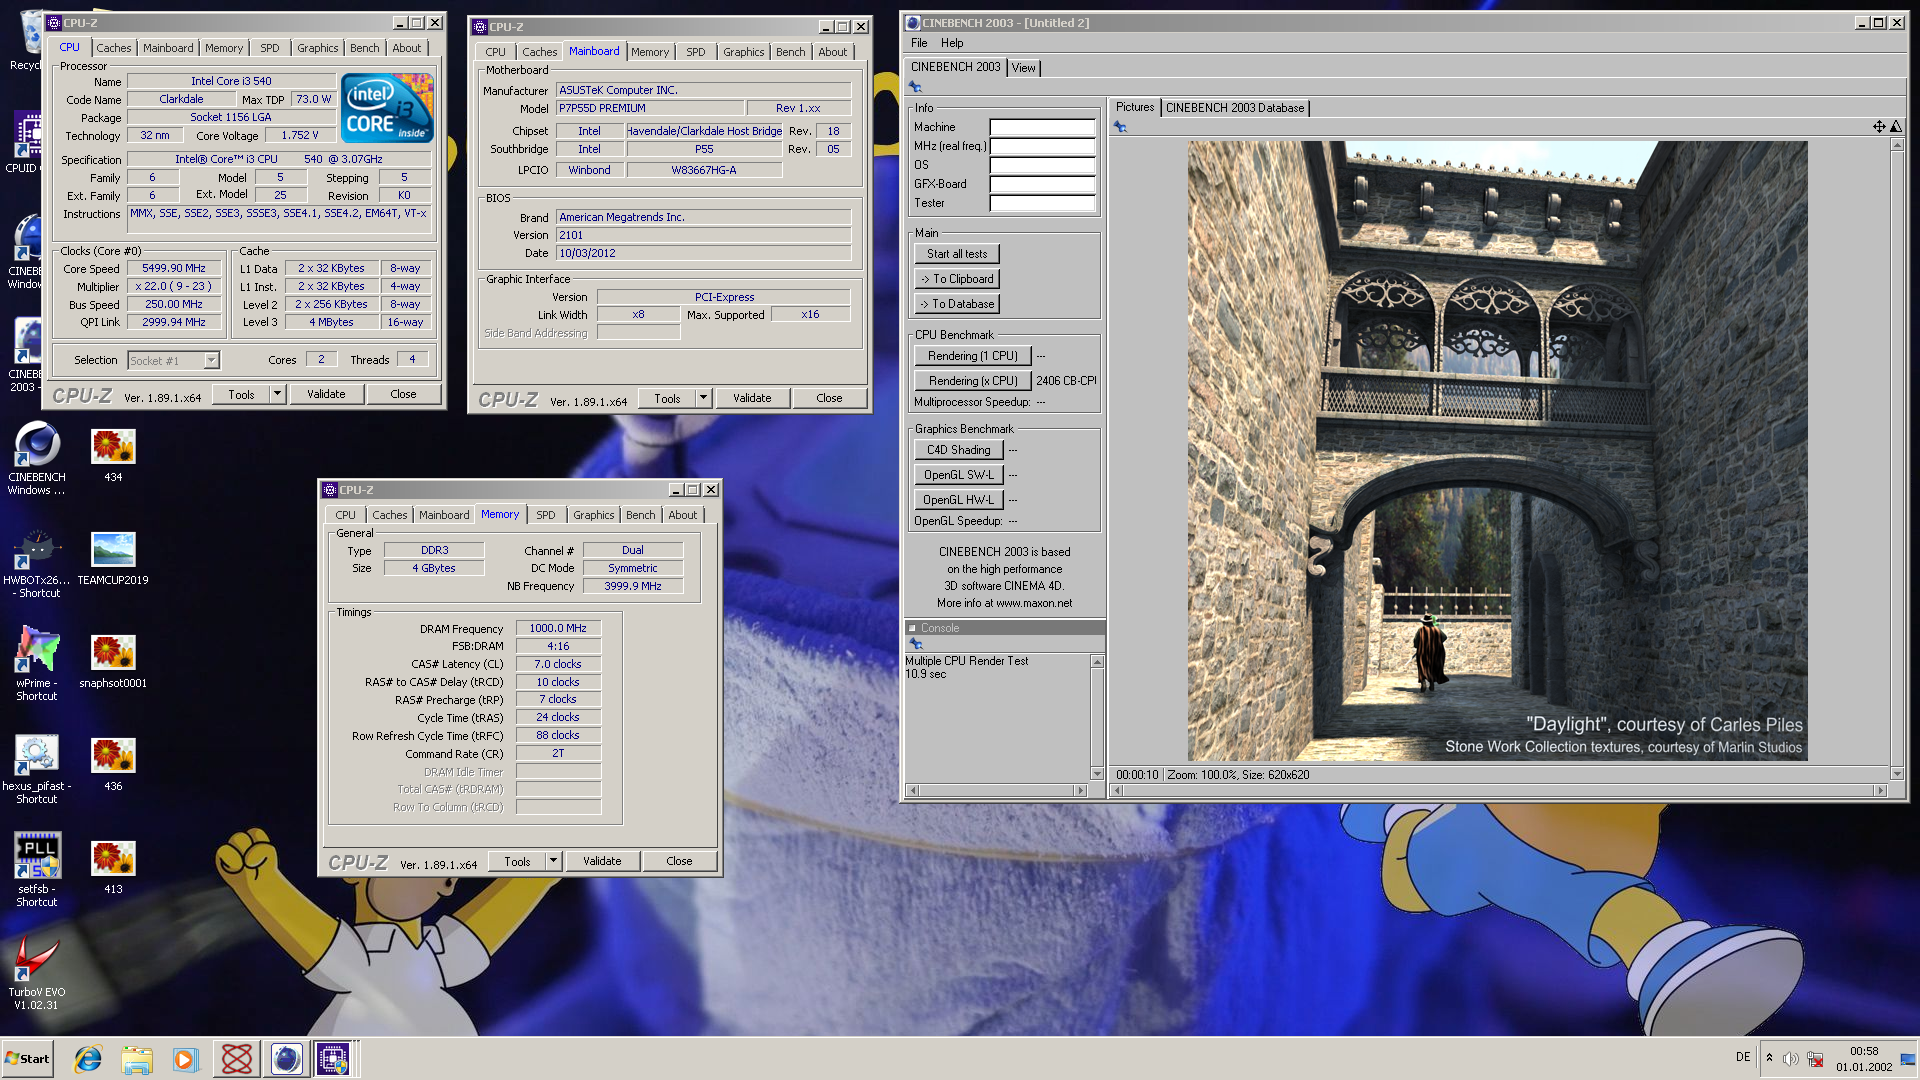Open SPD tab in Mainboard CPU-Z window
The image size is (1920, 1080).
696,52
